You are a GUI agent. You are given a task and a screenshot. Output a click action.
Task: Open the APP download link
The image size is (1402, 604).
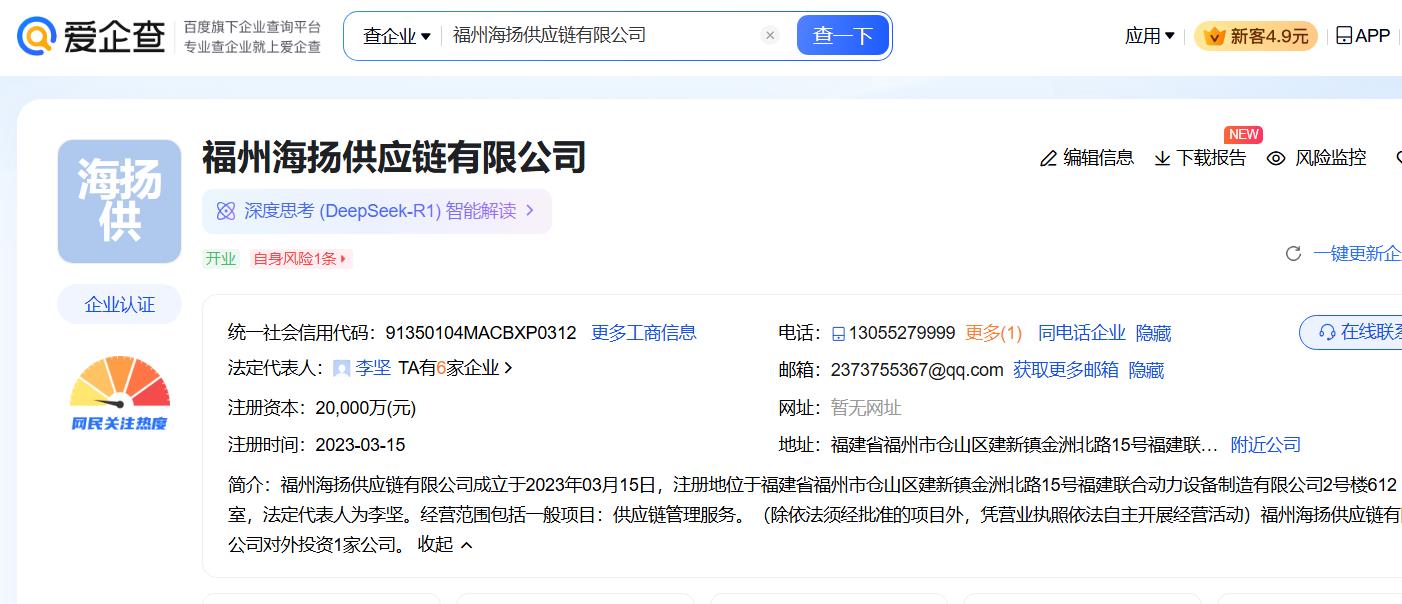1362,36
